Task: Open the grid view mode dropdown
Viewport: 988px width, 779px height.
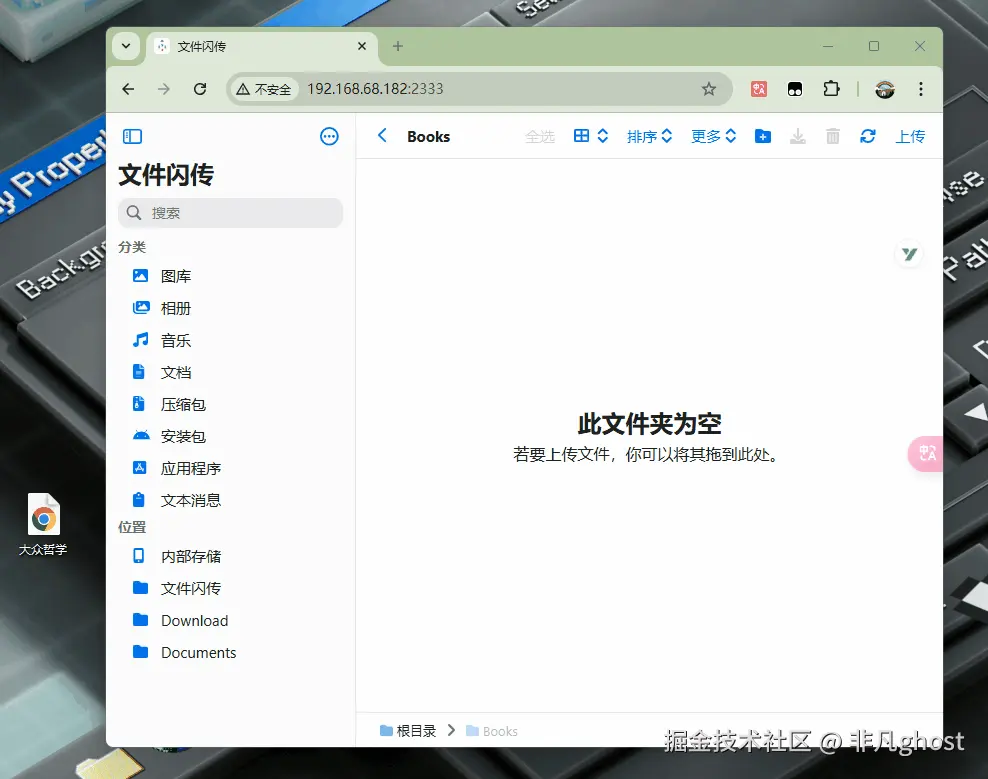Action: pos(590,136)
